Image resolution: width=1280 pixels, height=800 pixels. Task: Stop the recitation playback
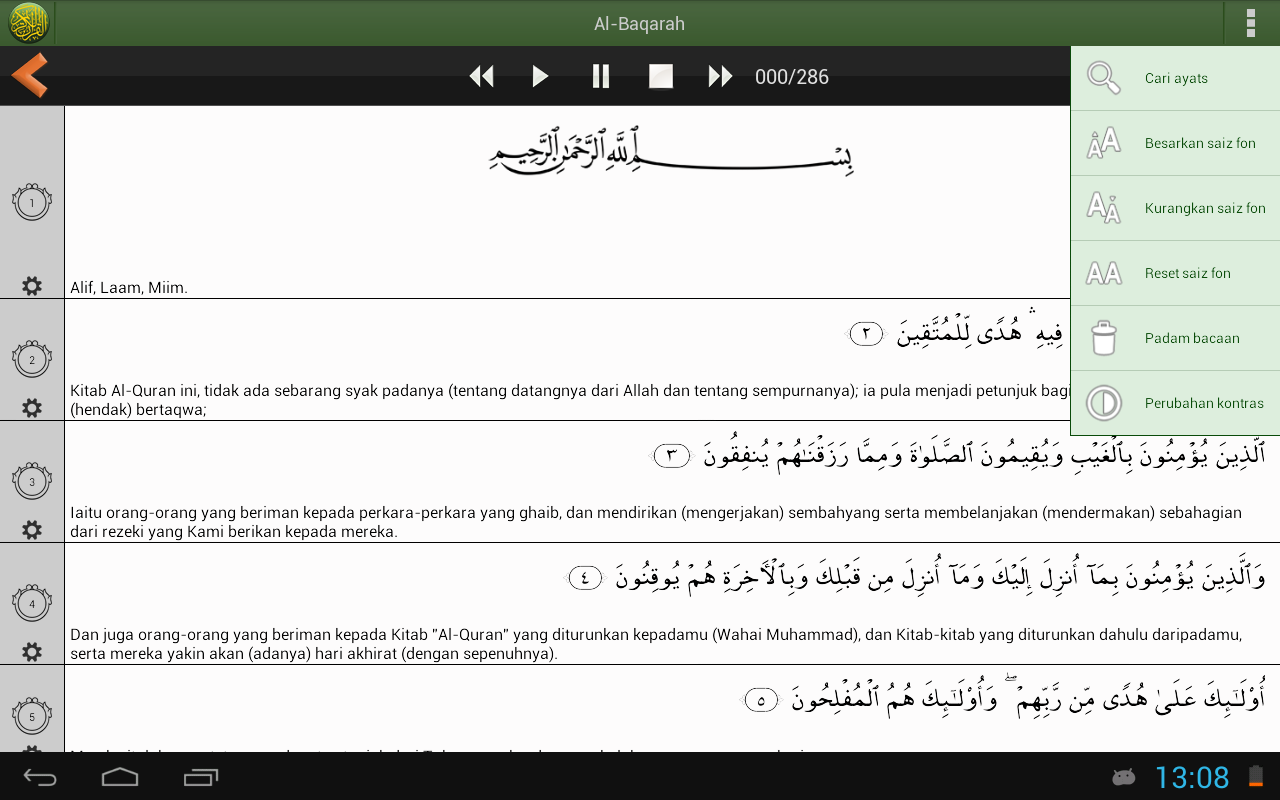point(661,76)
